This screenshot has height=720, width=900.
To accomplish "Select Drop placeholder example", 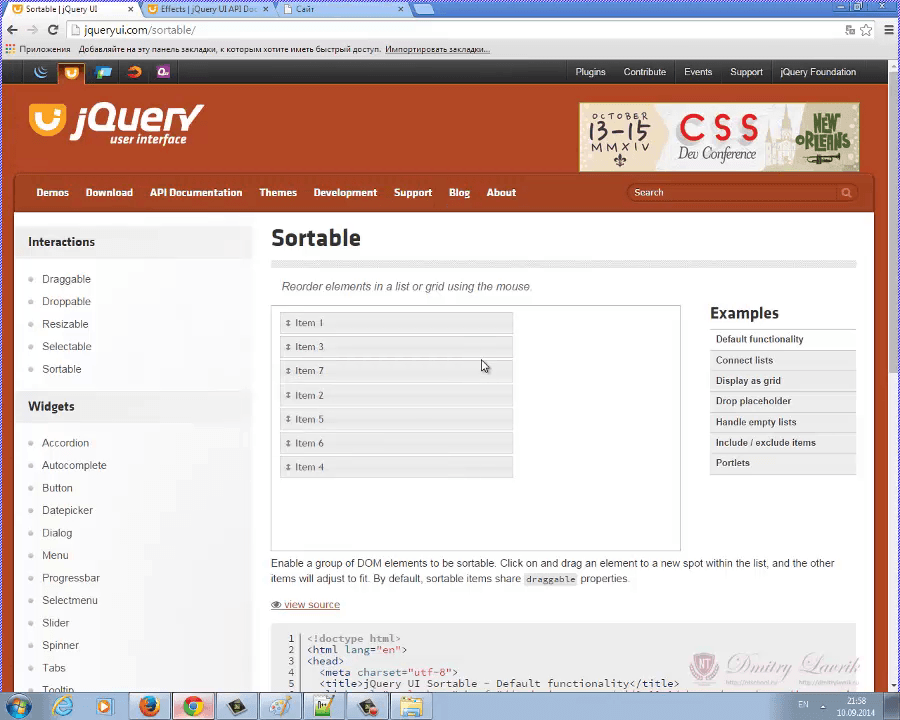I will tap(783, 401).
